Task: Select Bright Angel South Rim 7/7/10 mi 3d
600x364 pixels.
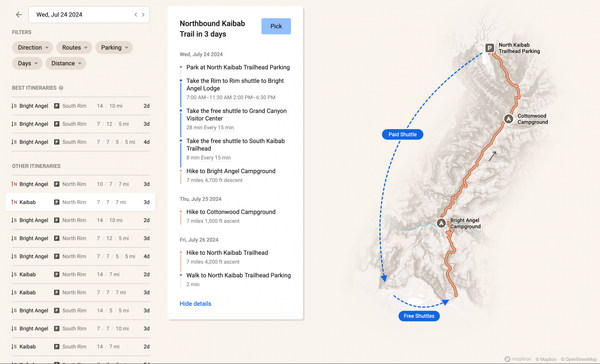Action: 81,328
